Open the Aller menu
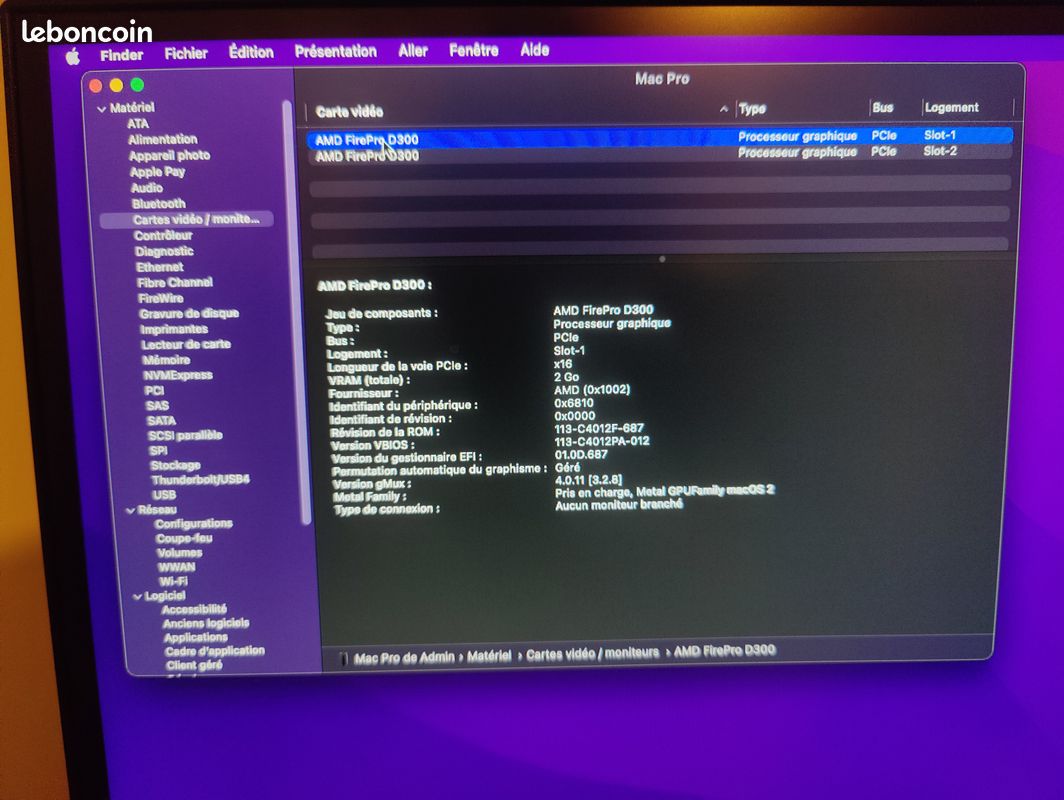This screenshot has height=800, width=1064. tap(413, 51)
